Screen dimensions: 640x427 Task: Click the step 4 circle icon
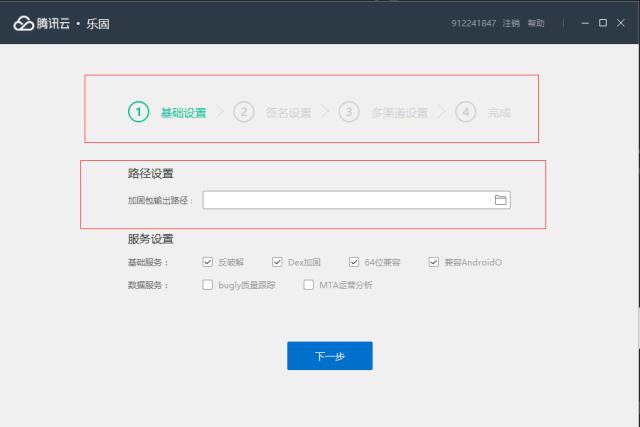(466, 112)
